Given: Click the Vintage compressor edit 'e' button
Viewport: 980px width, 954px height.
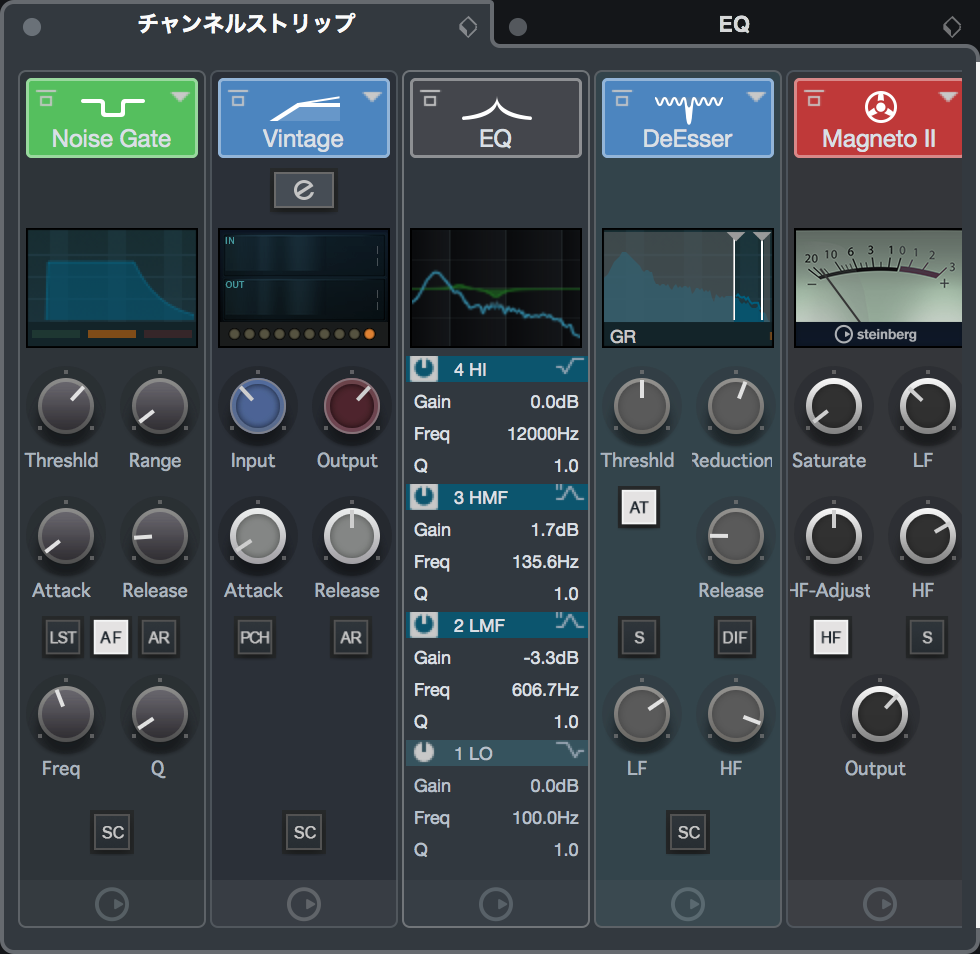Looking at the screenshot, I should coord(304,190).
